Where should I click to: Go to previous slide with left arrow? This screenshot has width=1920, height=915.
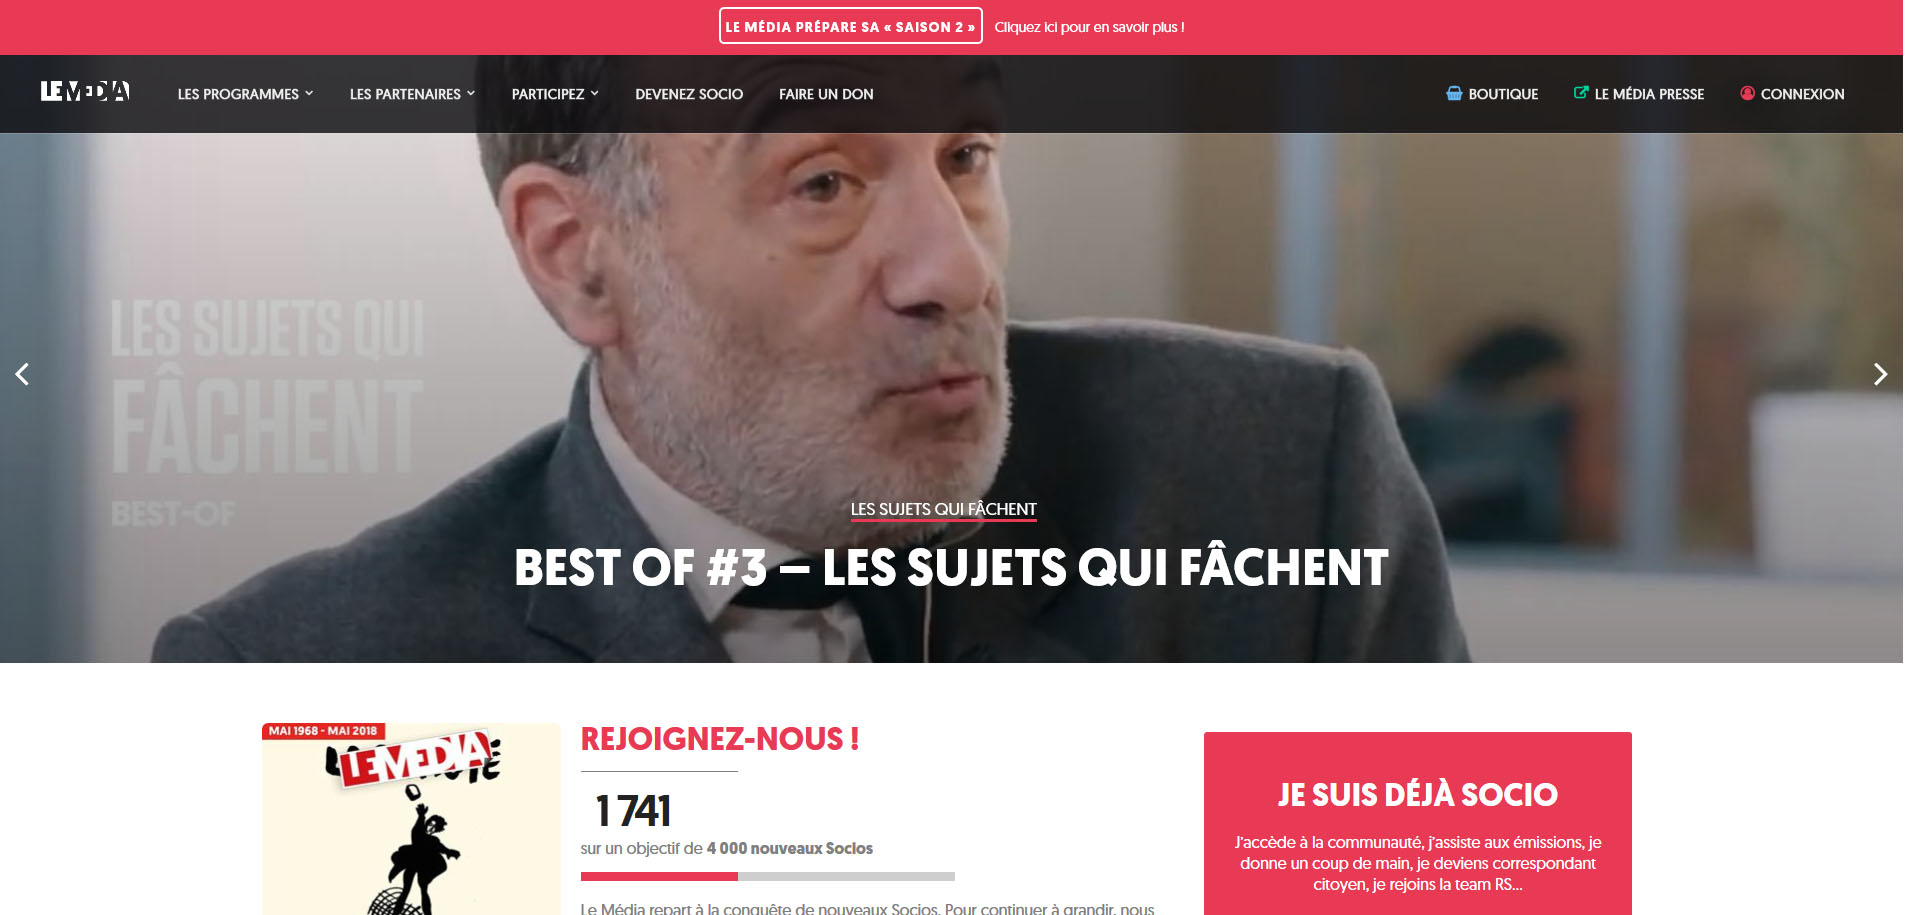tap(22, 374)
